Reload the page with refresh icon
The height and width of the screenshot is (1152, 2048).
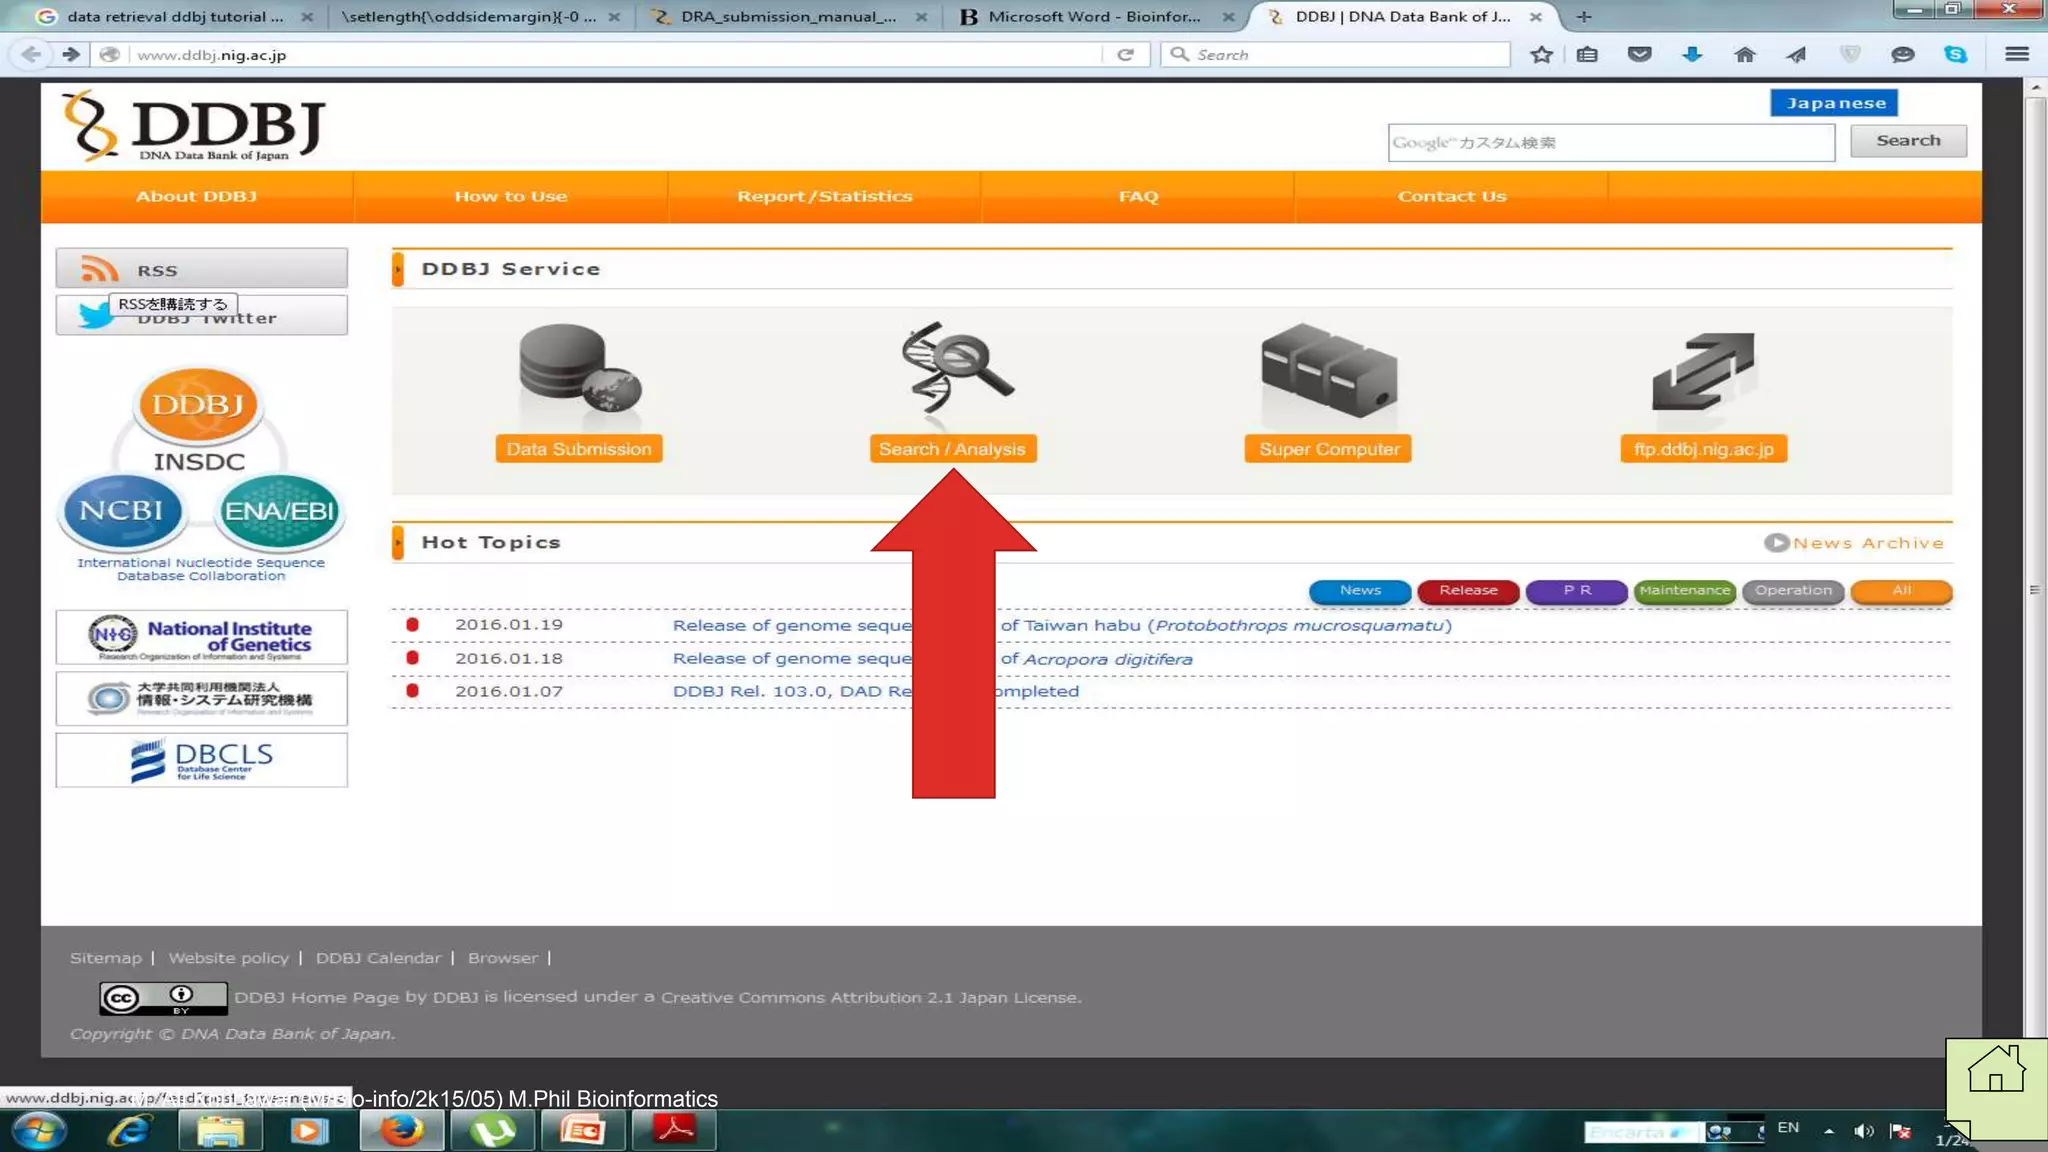click(1125, 55)
